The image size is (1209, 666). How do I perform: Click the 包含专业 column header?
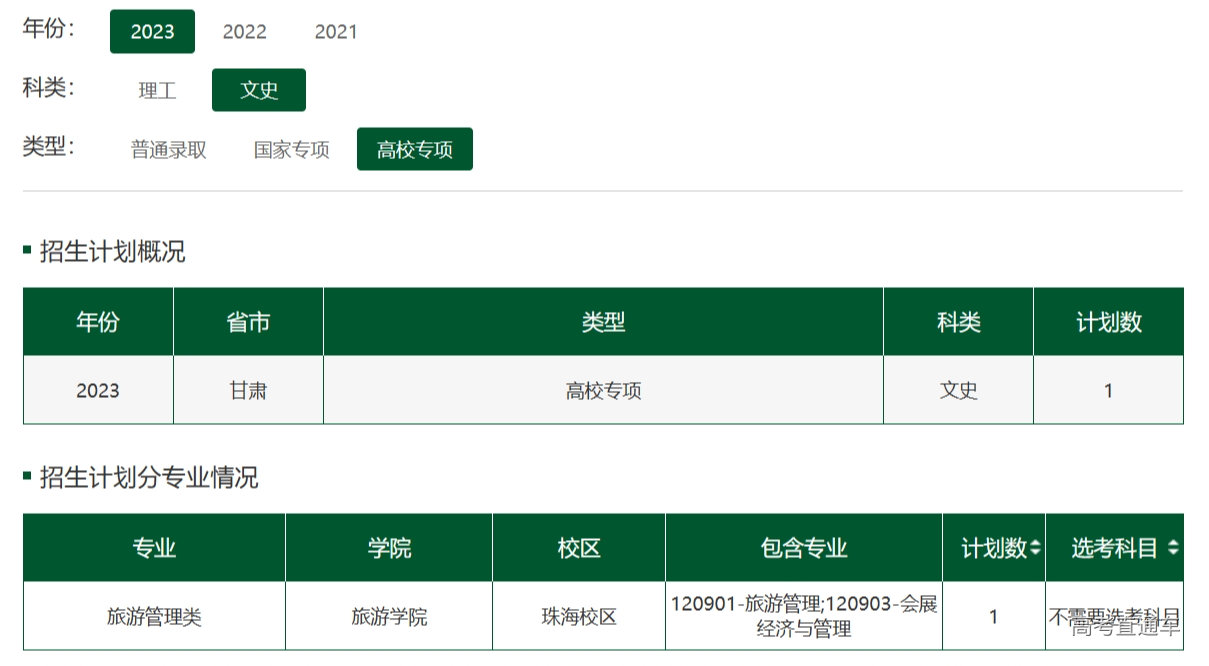tap(804, 548)
